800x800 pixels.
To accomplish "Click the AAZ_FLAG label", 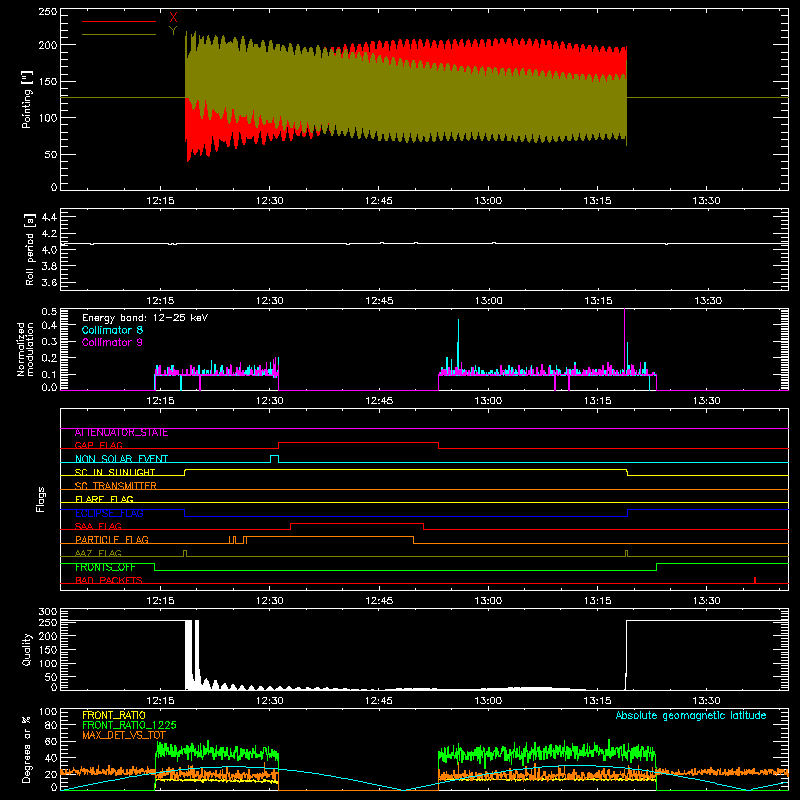I will click(98, 553).
